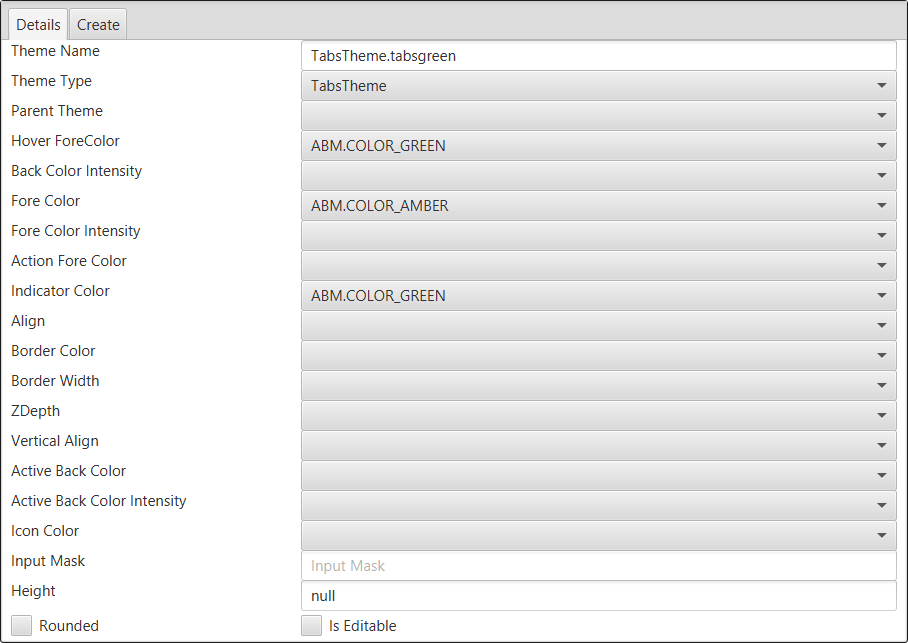Expand the Align dropdown

pos(598,326)
